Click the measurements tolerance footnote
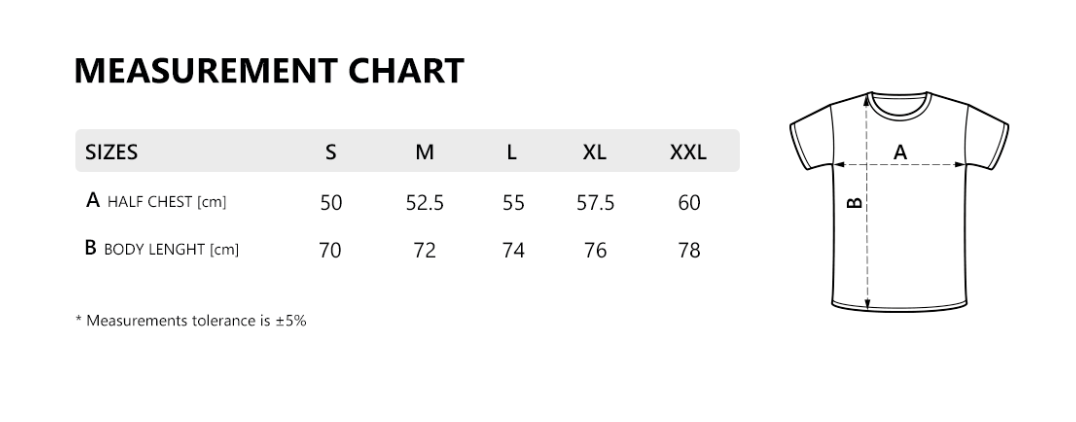Viewport: 1076px width, 422px height. 191,321
